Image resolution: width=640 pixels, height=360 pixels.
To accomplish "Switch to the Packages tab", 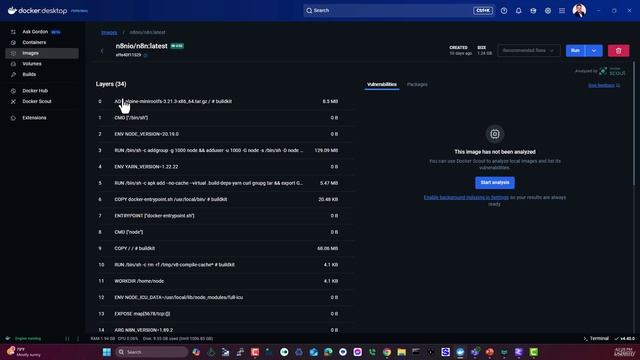I will click(x=417, y=84).
